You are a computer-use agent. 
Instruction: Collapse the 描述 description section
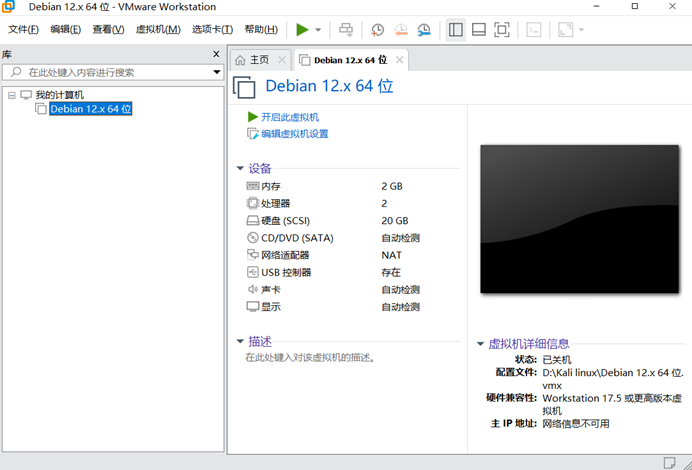point(240,341)
